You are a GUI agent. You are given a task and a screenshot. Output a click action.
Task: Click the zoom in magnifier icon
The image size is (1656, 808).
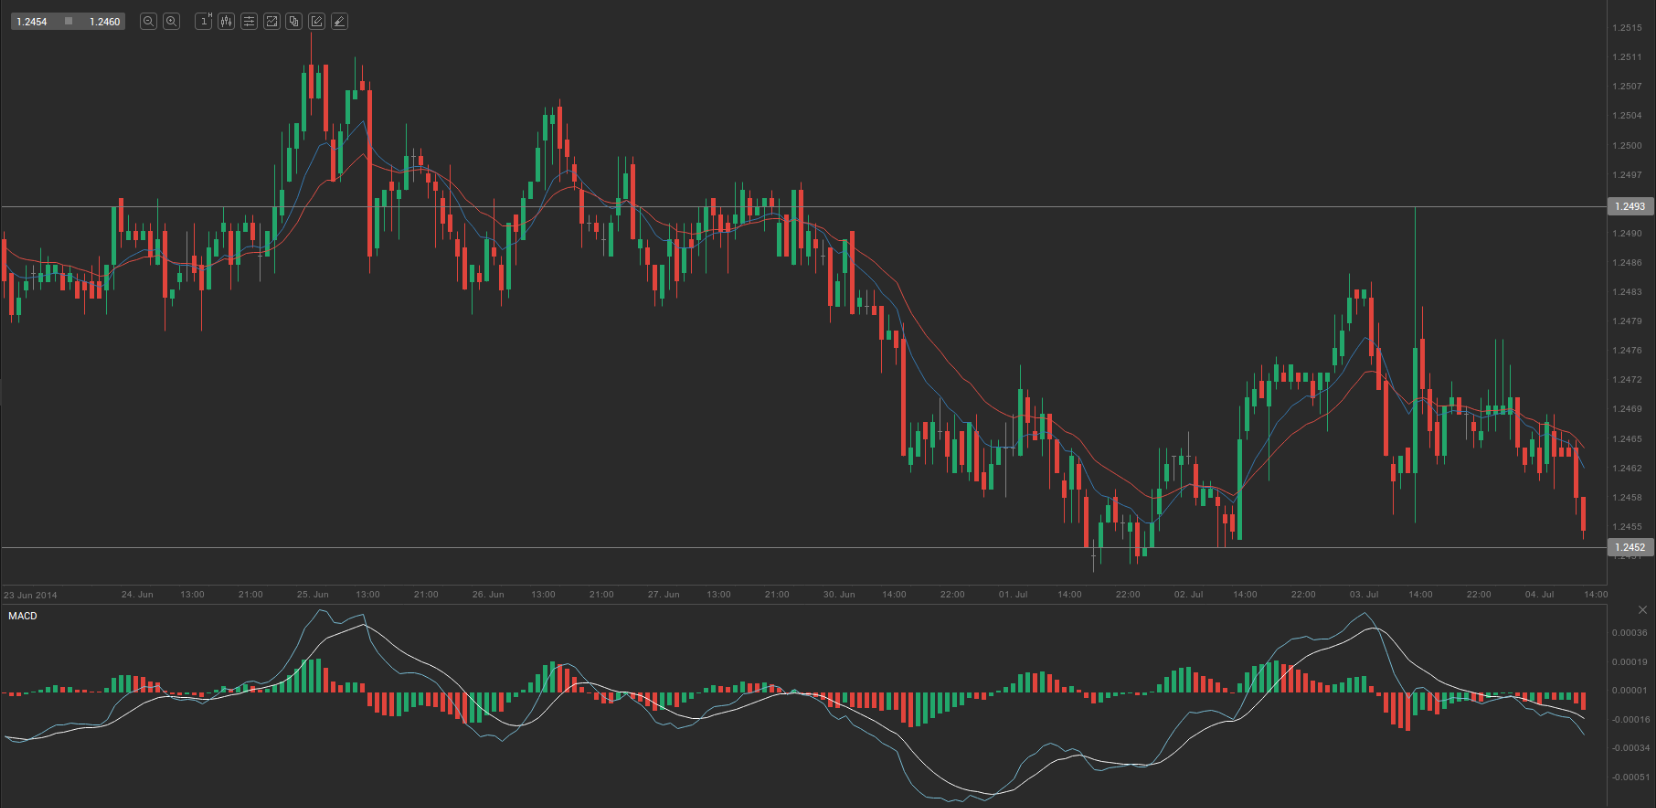(x=171, y=21)
